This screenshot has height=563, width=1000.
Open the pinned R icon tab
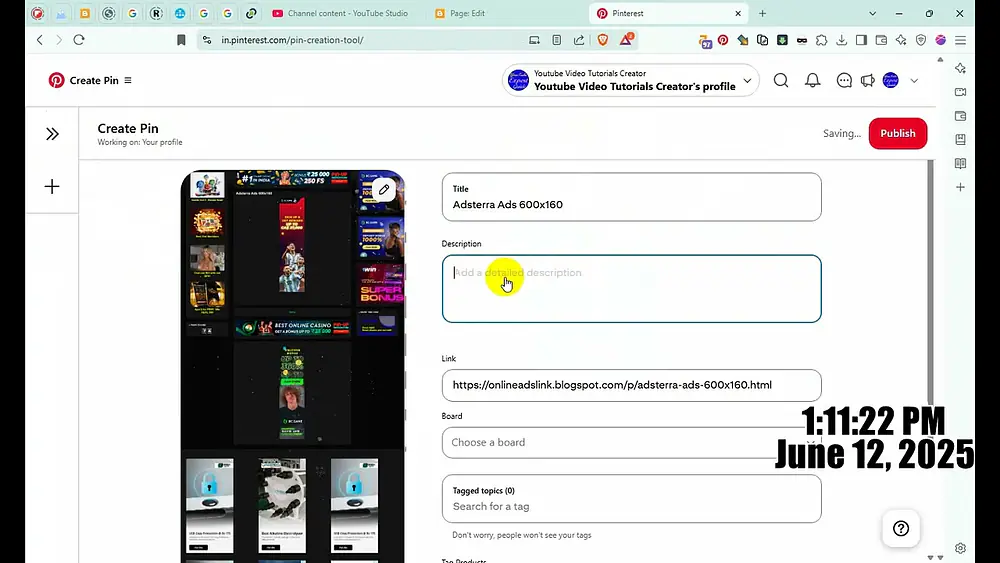tap(156, 13)
